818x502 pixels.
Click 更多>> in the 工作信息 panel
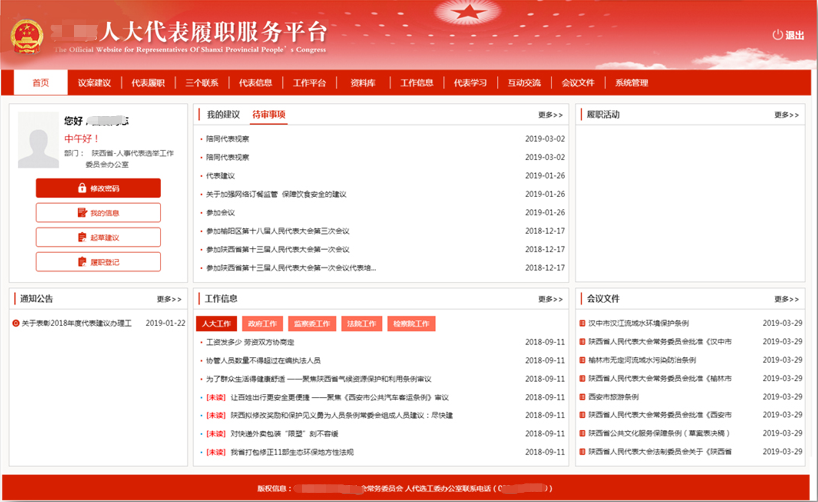pos(550,299)
